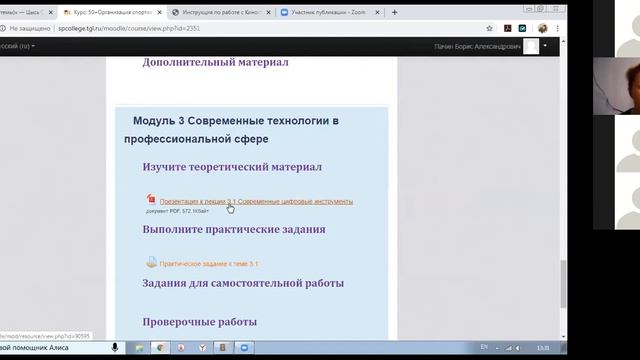Open the practical assignment link for topic 3.1
This screenshot has width=640, height=360.
click(x=209, y=264)
